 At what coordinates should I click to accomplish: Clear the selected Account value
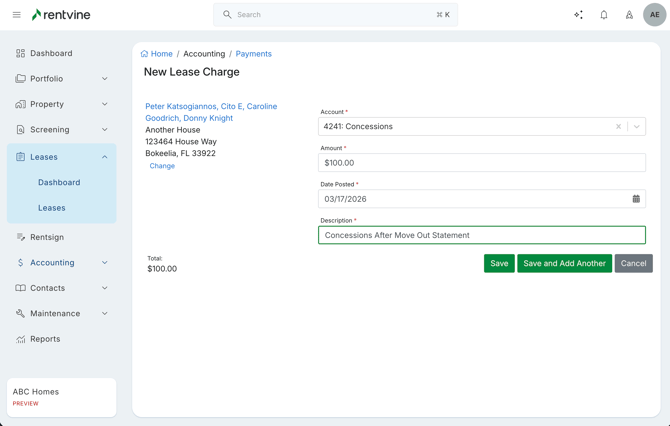618,127
